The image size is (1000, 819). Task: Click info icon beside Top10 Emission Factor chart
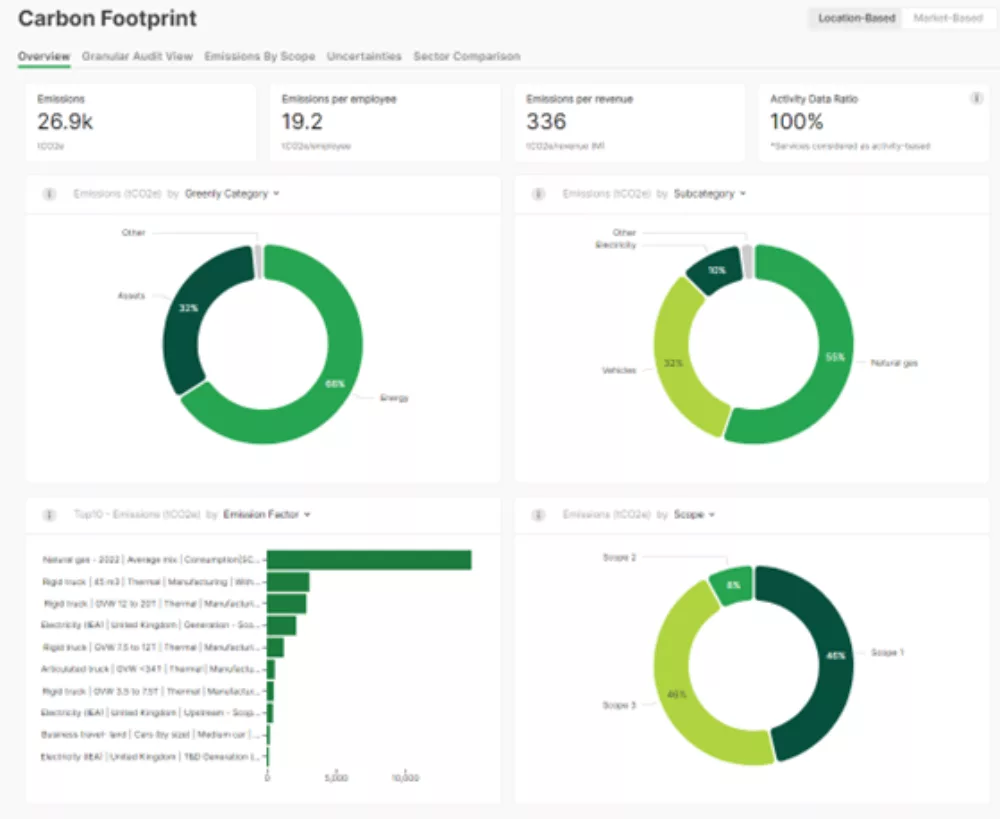[48, 515]
